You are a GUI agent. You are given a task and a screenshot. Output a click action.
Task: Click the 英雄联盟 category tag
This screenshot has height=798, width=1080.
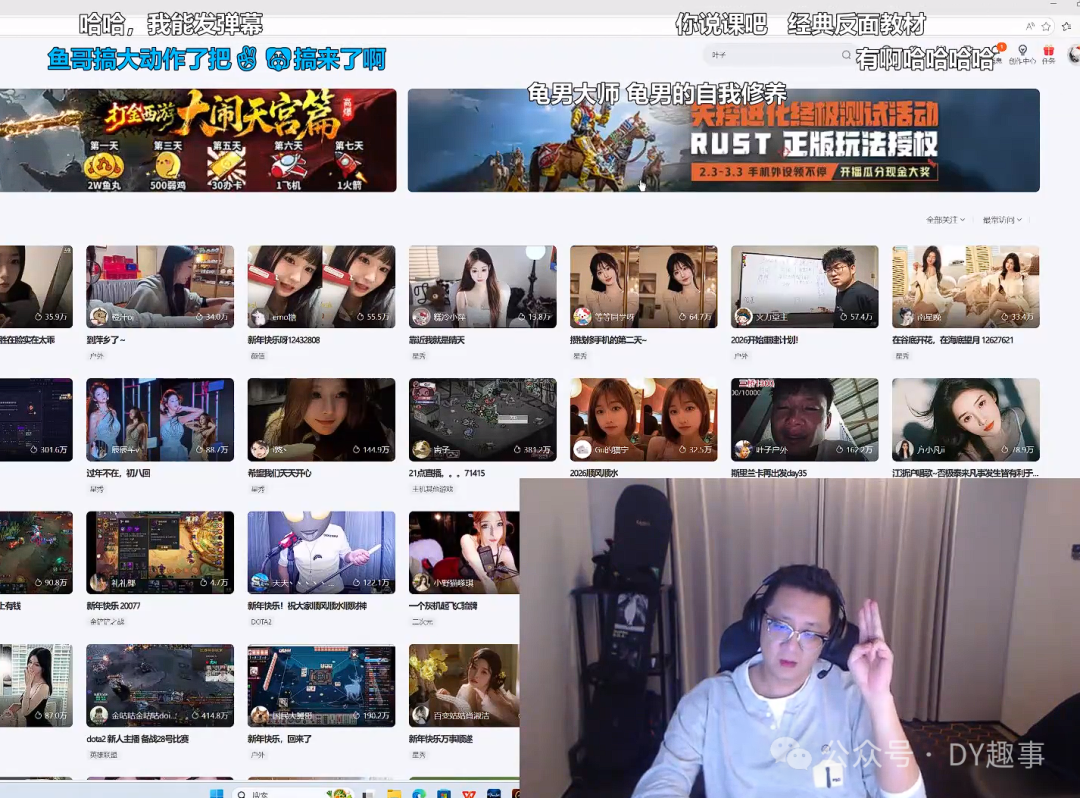[x=103, y=755]
